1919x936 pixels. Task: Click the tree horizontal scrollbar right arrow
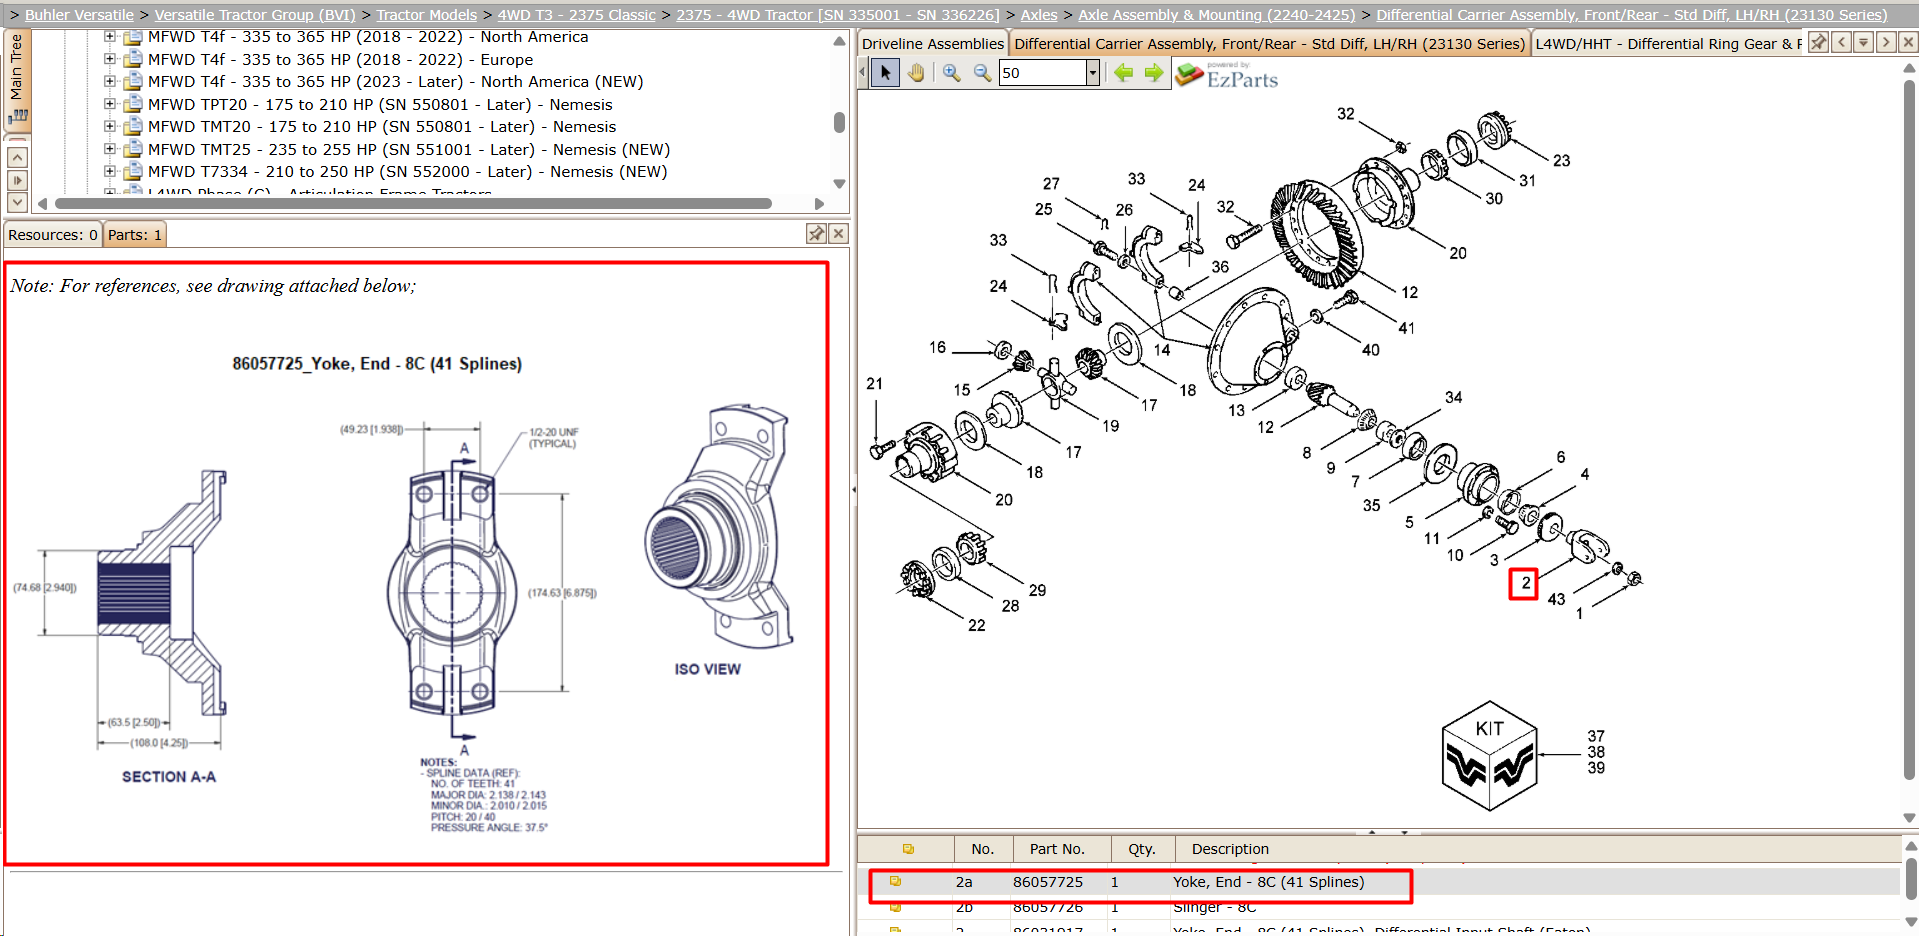820,203
